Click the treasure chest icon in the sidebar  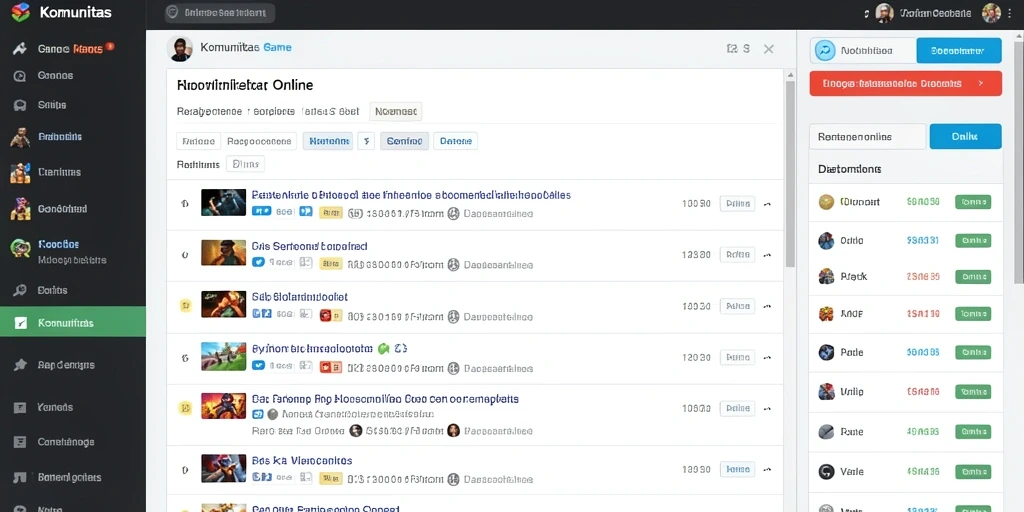coord(20,172)
